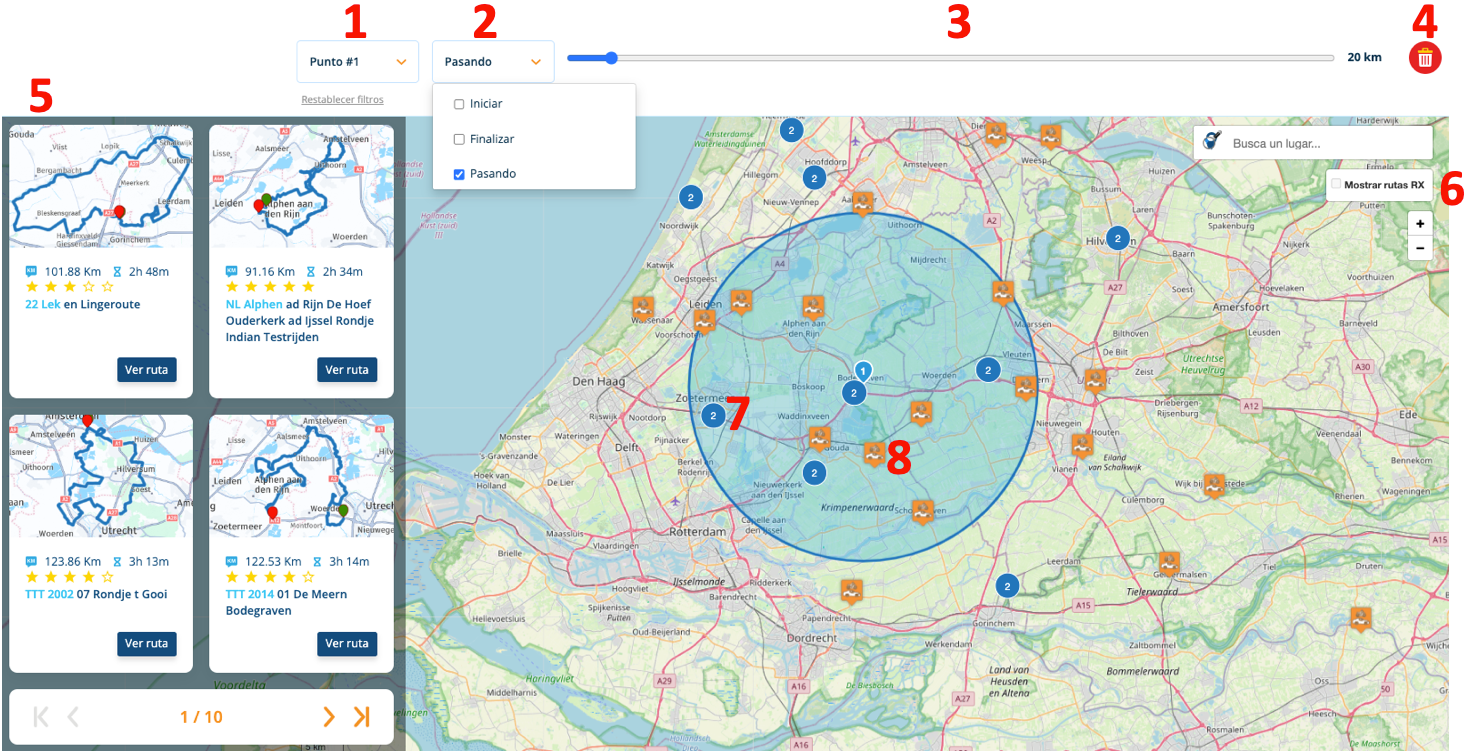Click Ver ruta for TTT 2014 De Meern
Image resolution: width=1470 pixels, height=755 pixels.
(347, 643)
